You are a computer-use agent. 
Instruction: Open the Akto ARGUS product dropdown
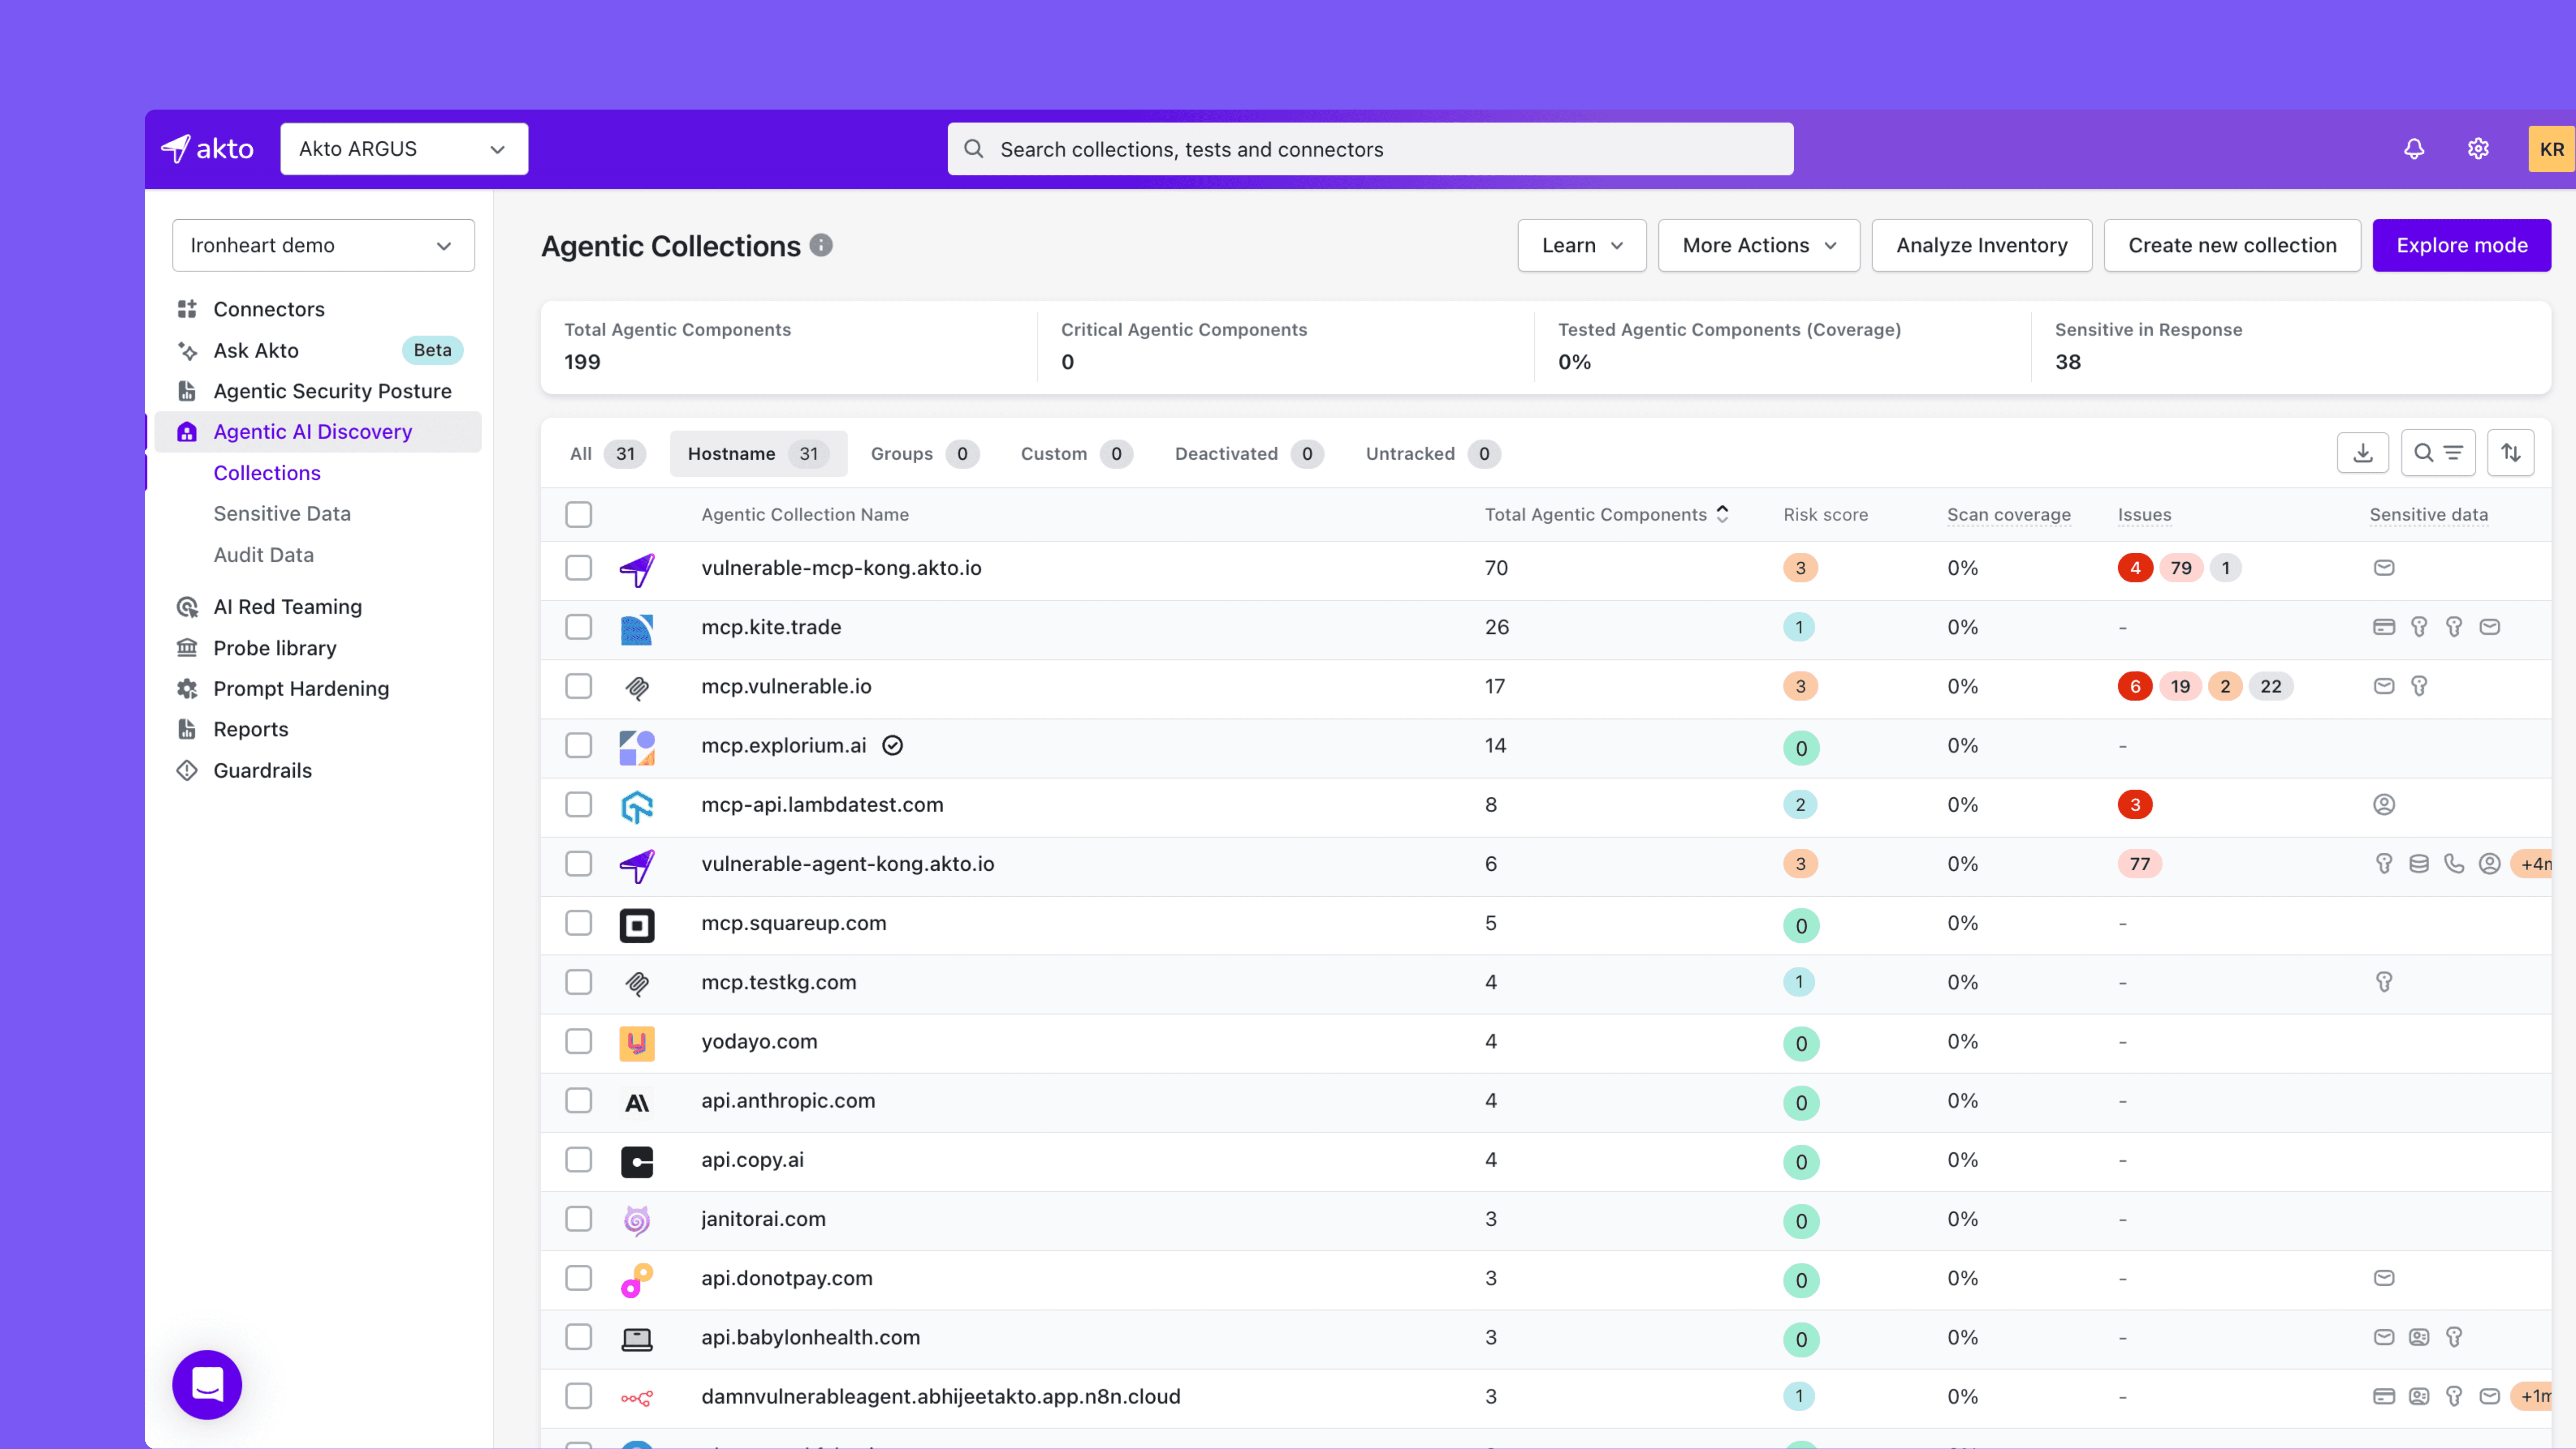(x=404, y=149)
